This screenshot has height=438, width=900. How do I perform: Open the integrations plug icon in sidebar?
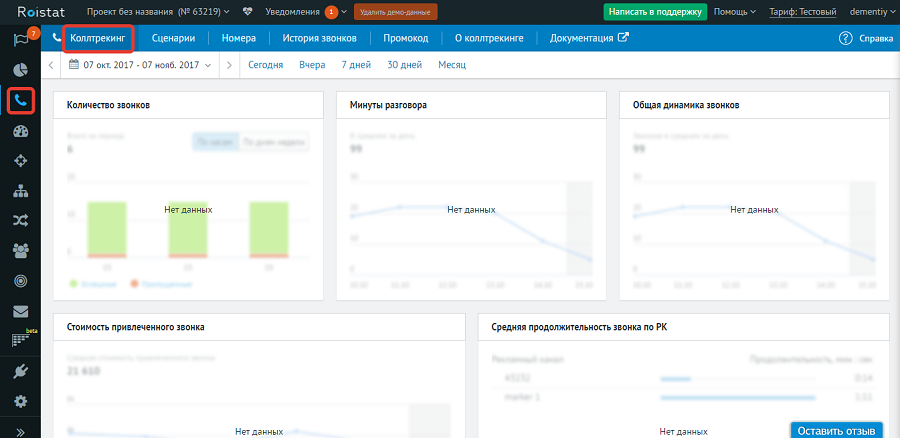(x=20, y=371)
